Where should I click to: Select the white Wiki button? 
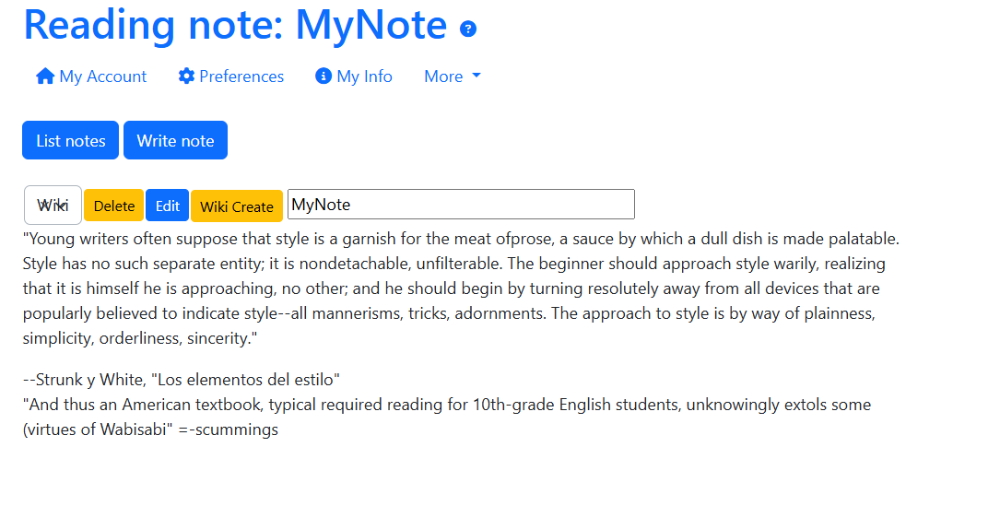(53, 205)
